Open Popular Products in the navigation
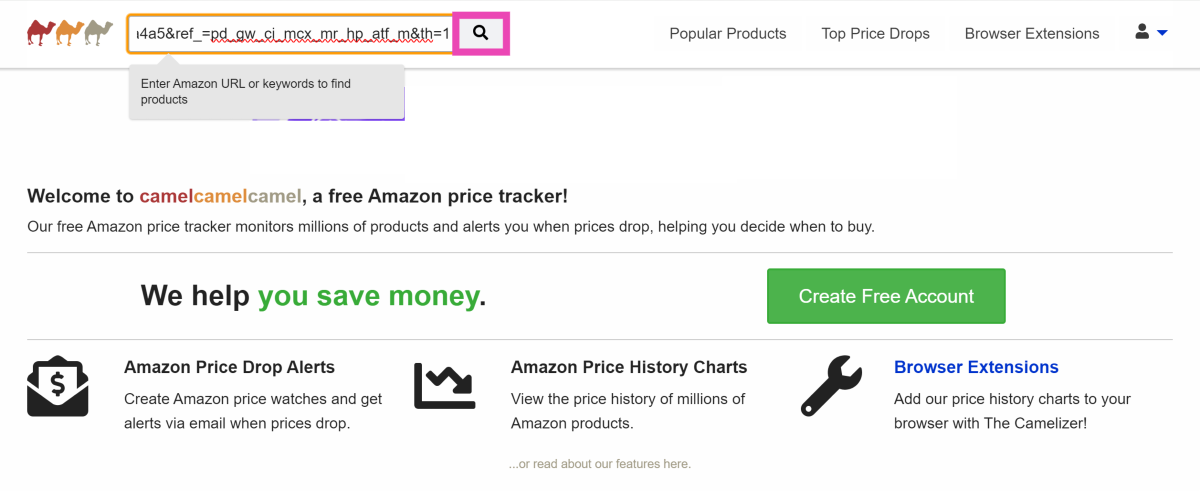Viewport: 1200px width, 491px height. click(x=728, y=34)
